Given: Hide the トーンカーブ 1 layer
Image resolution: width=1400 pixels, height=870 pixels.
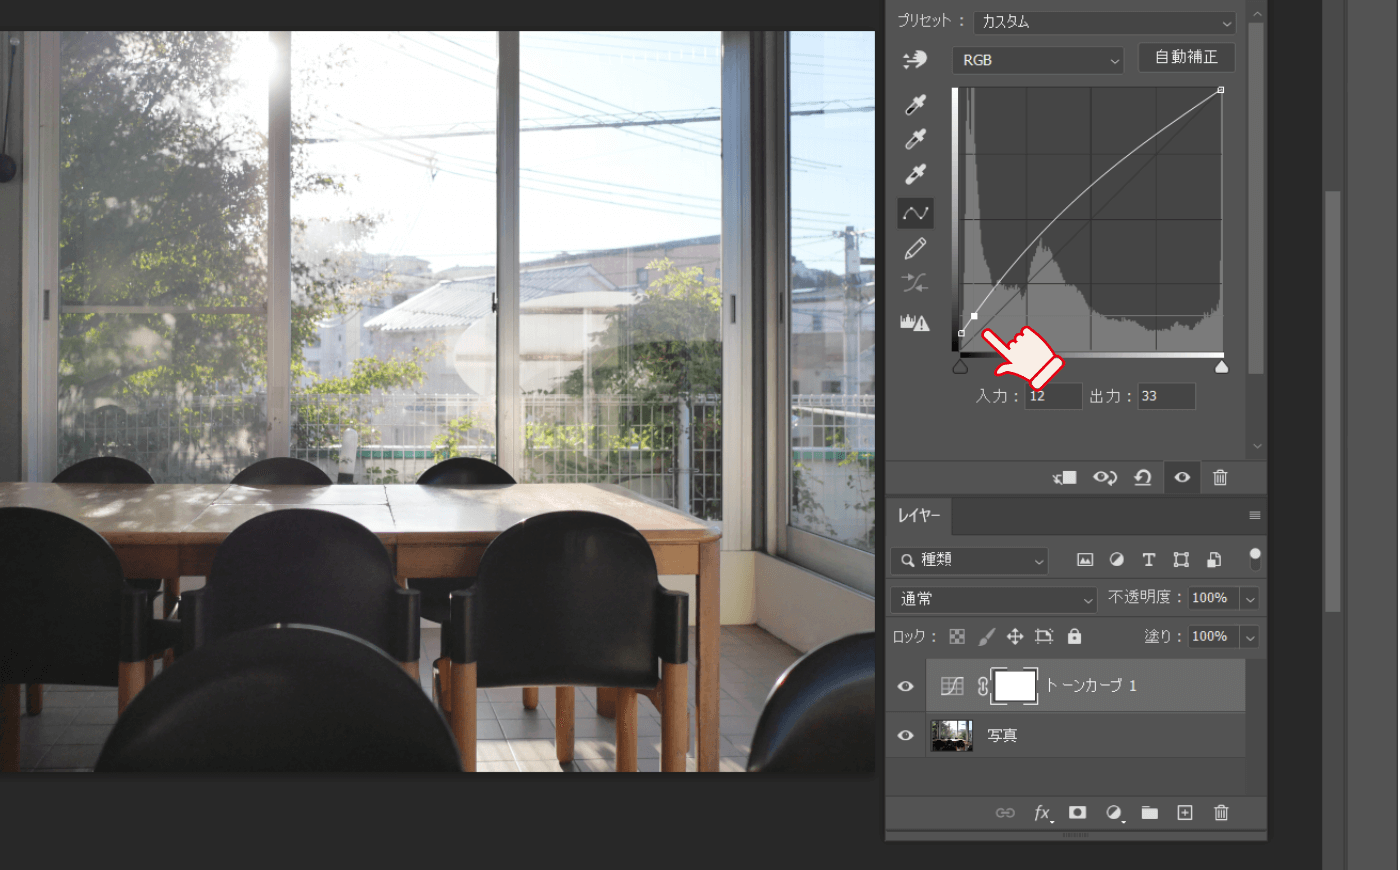Looking at the screenshot, I should coord(905,686).
